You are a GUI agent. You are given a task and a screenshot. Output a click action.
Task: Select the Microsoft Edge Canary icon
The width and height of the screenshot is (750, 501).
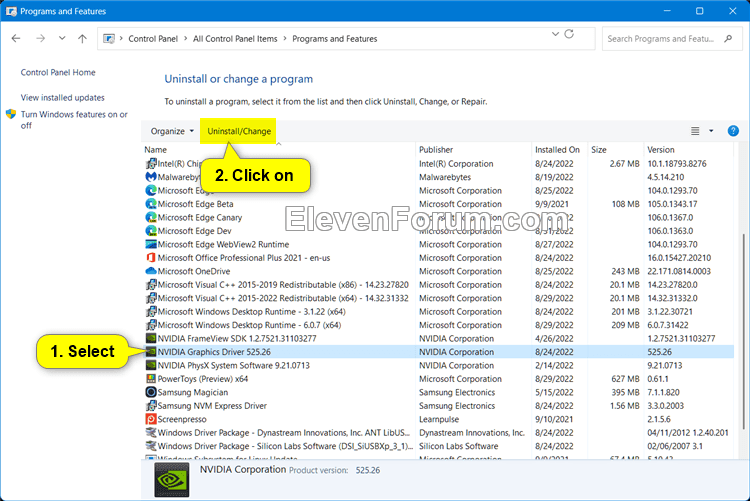pyautogui.click(x=151, y=217)
